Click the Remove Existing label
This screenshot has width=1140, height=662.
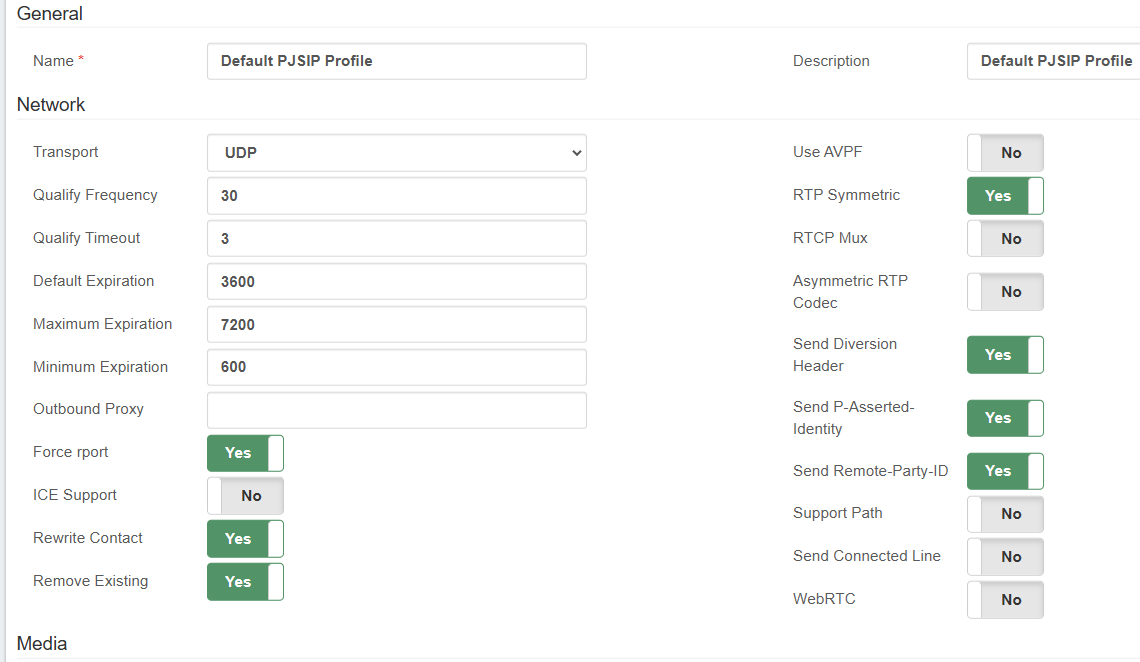pyautogui.click(x=90, y=581)
